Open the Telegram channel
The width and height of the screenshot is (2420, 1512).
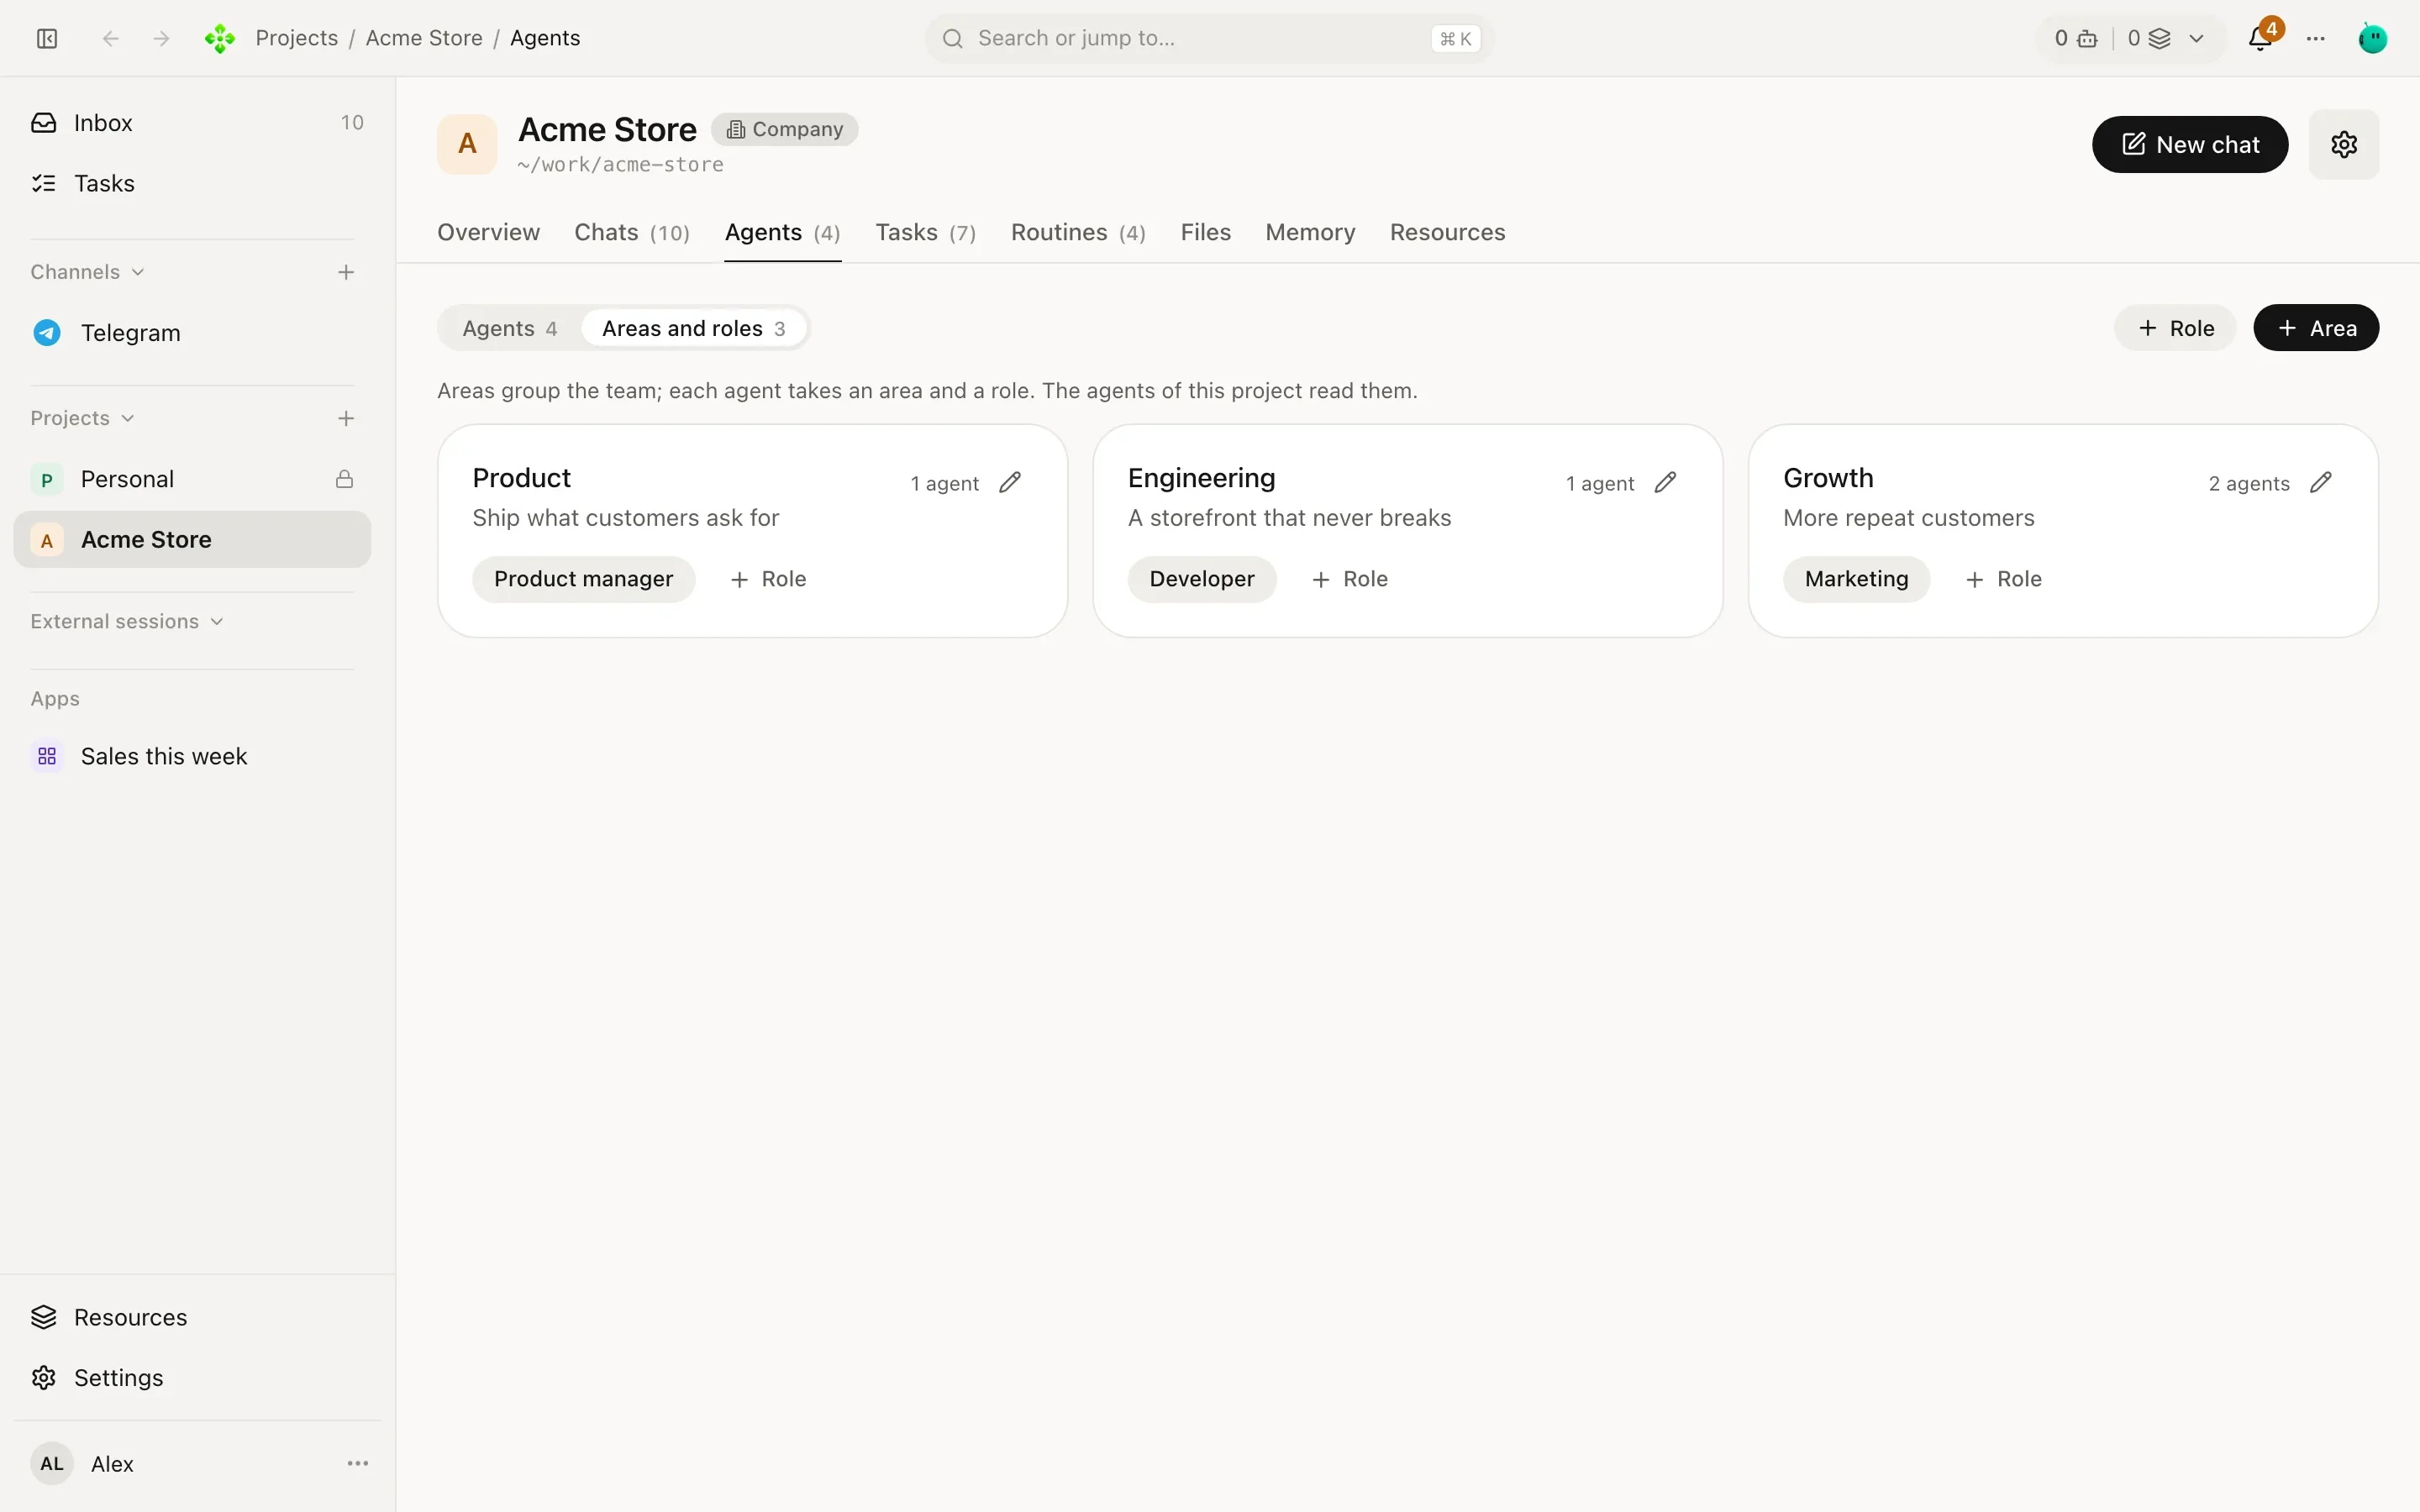tap(192, 333)
